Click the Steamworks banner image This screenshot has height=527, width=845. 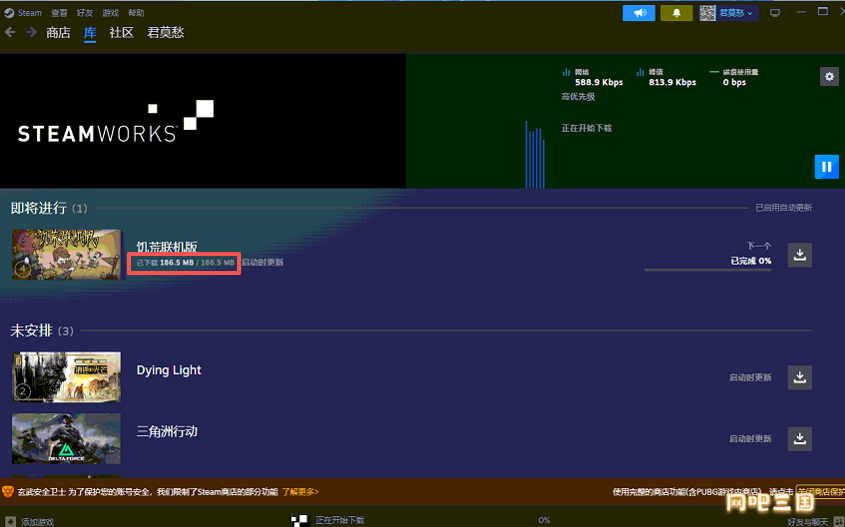coord(203,121)
